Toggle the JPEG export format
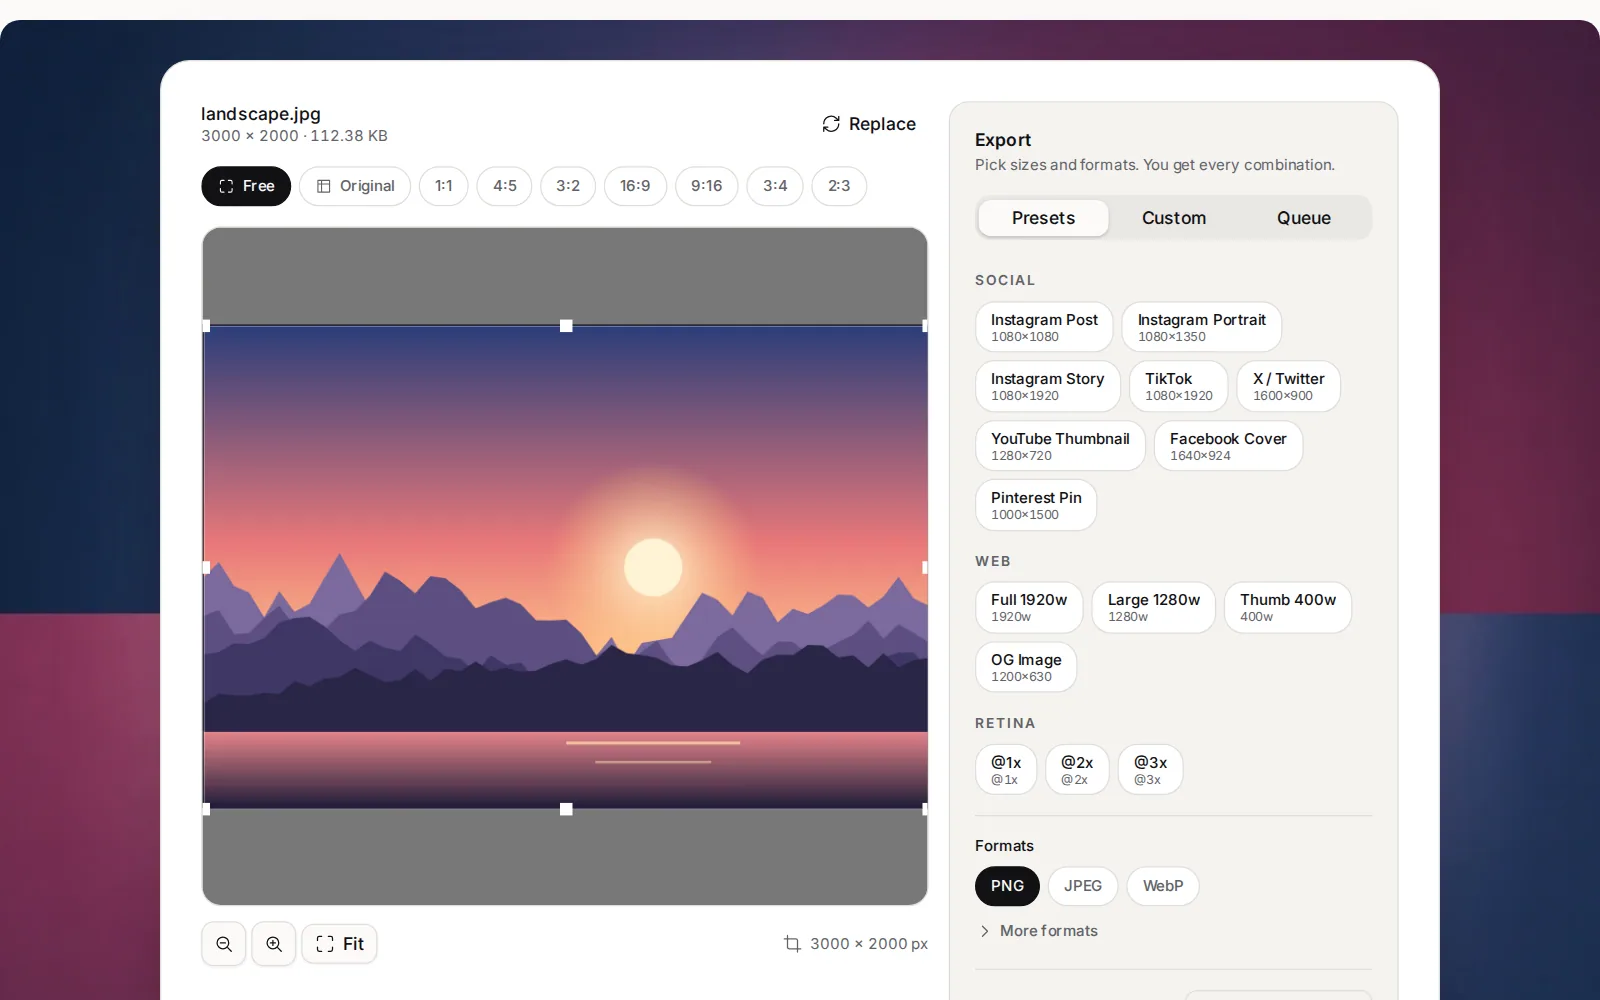Viewport: 1600px width, 1000px height. (x=1083, y=886)
